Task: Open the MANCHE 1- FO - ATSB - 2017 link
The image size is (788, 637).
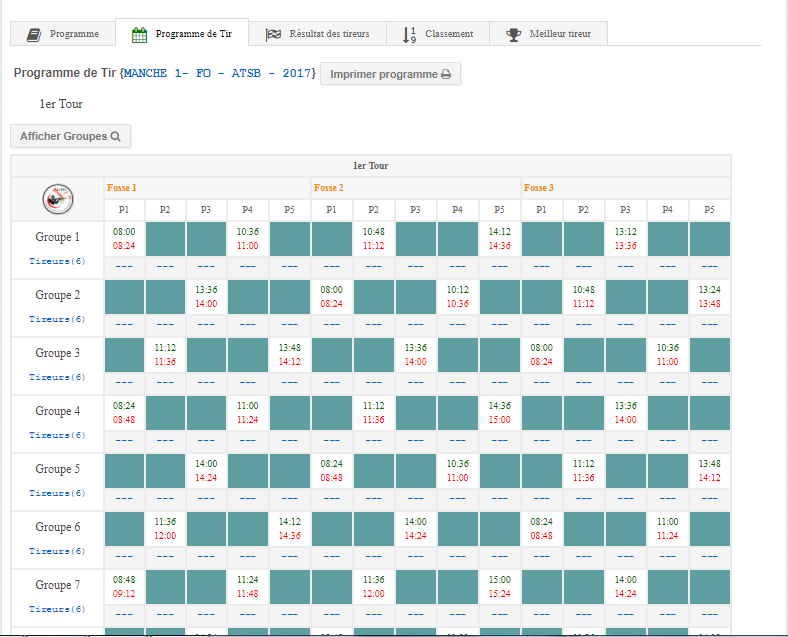Action: click(218, 73)
